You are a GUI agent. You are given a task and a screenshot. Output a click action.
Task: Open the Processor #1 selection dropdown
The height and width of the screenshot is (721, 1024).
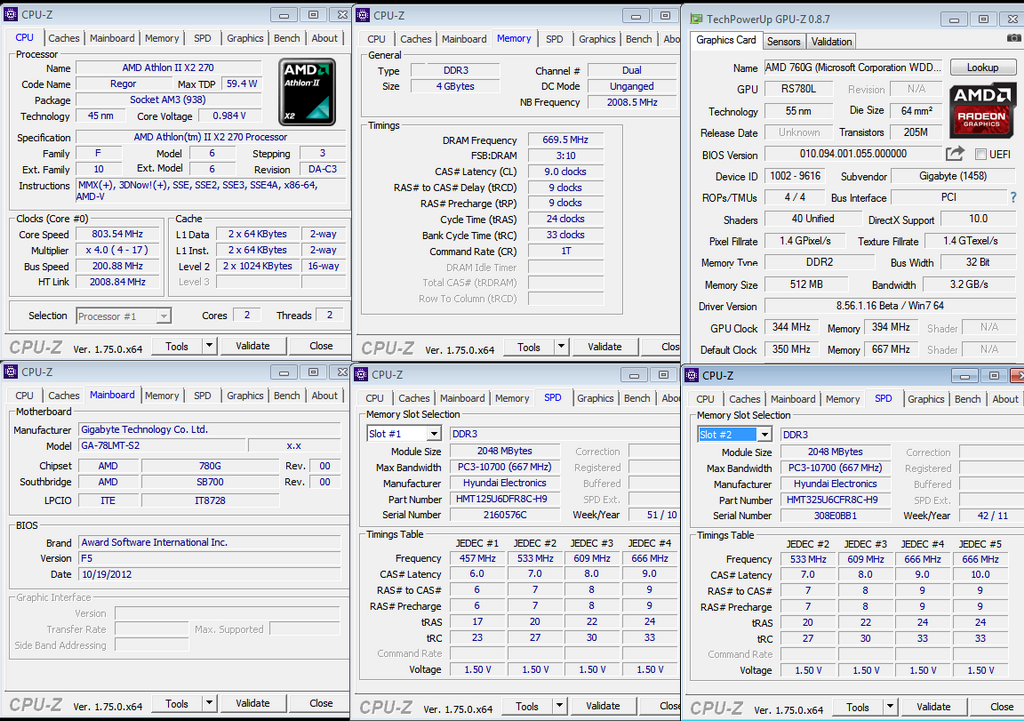click(x=164, y=316)
